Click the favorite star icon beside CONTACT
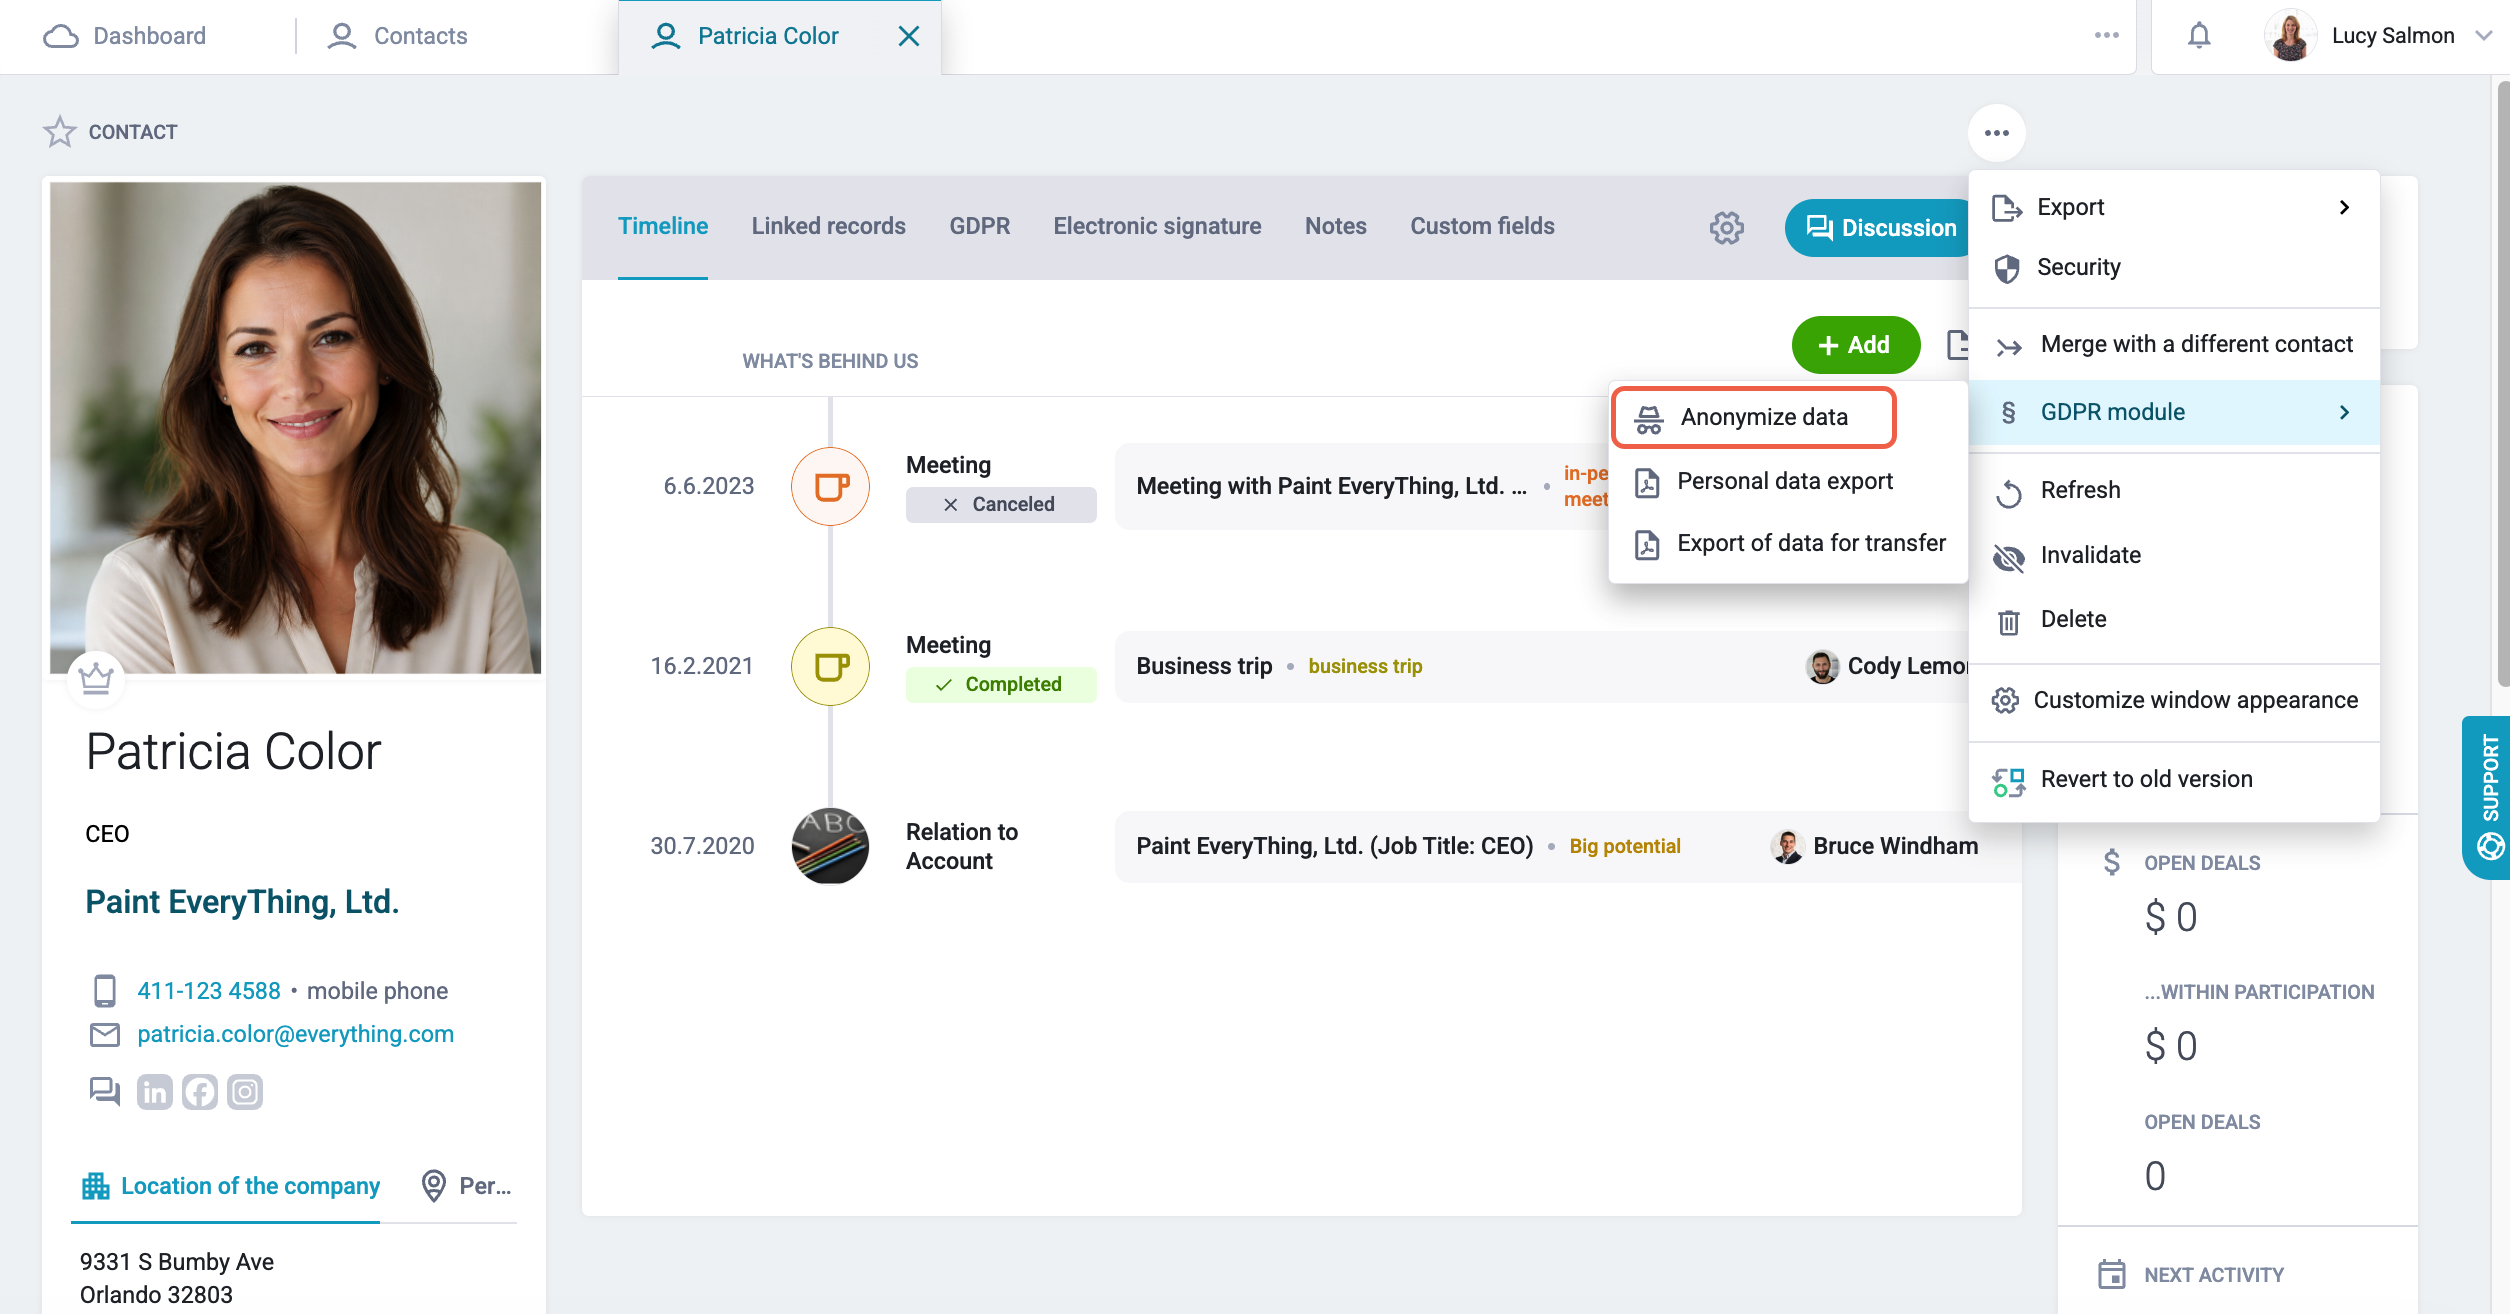Screen dimensions: 2510x1314 [60, 132]
